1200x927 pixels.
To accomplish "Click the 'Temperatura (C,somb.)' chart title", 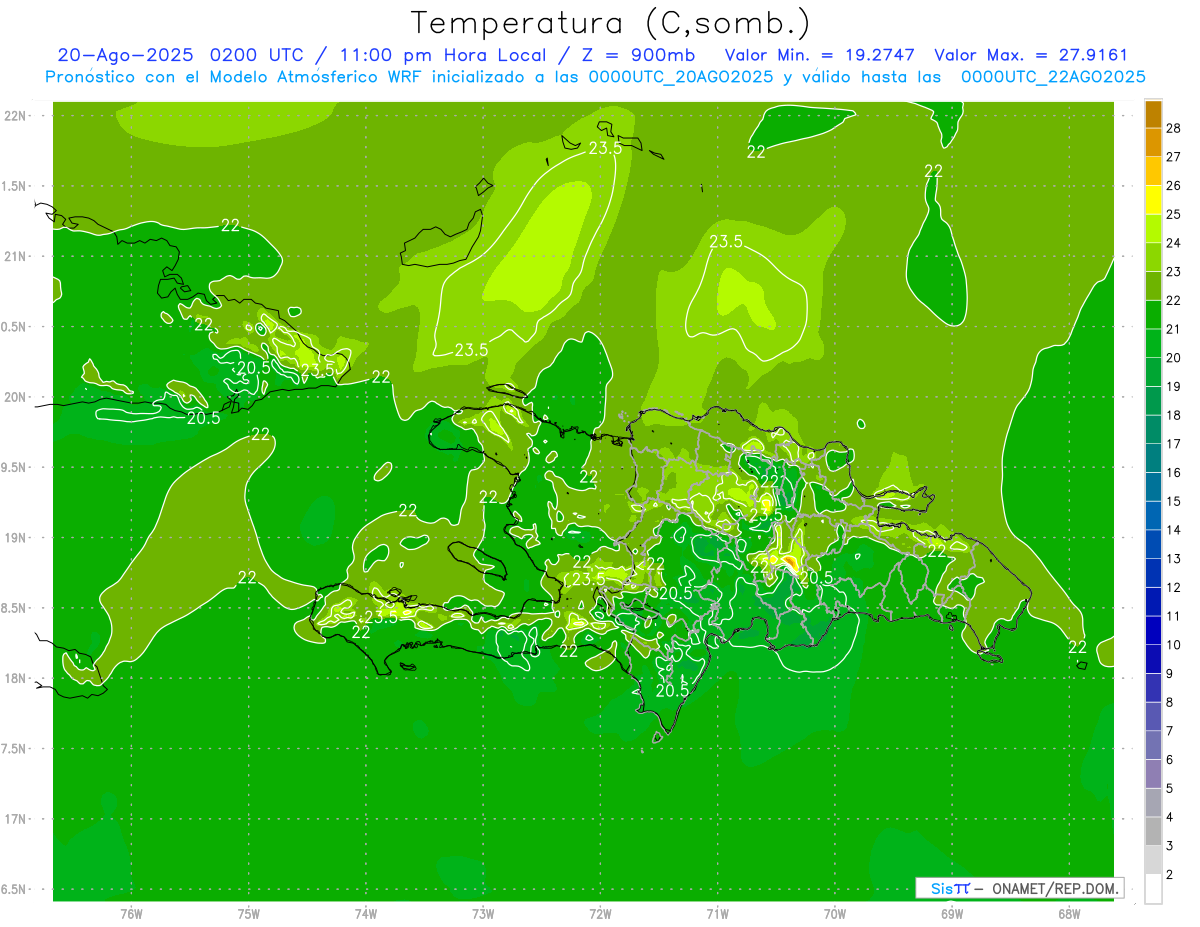I will (x=610, y=23).
